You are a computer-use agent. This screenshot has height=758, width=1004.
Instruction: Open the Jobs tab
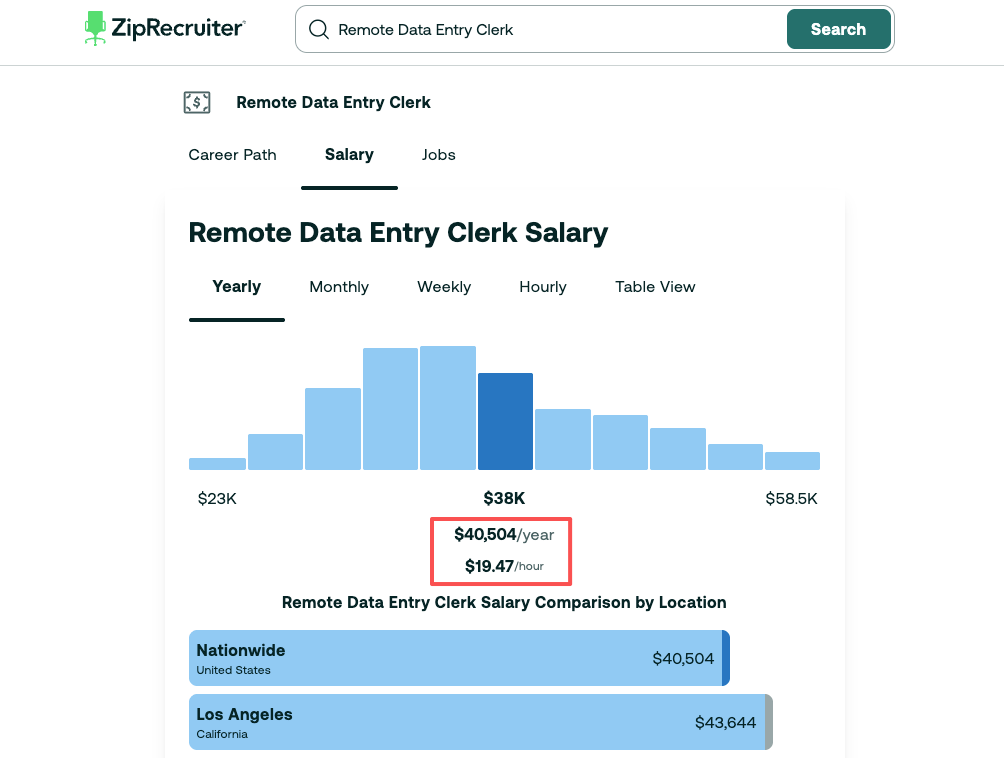(438, 155)
